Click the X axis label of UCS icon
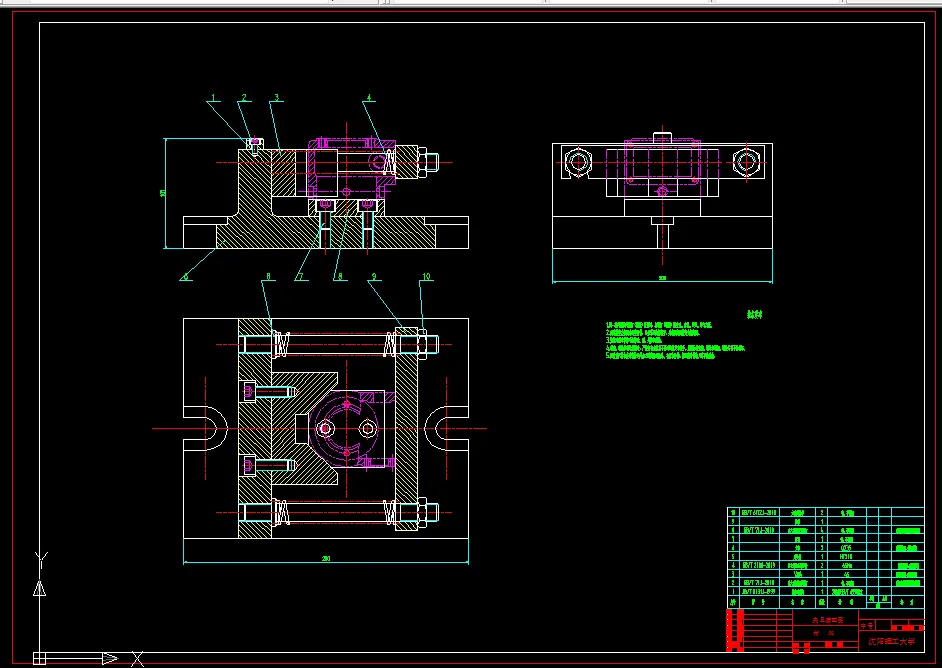The height and width of the screenshot is (668, 942). point(138,658)
